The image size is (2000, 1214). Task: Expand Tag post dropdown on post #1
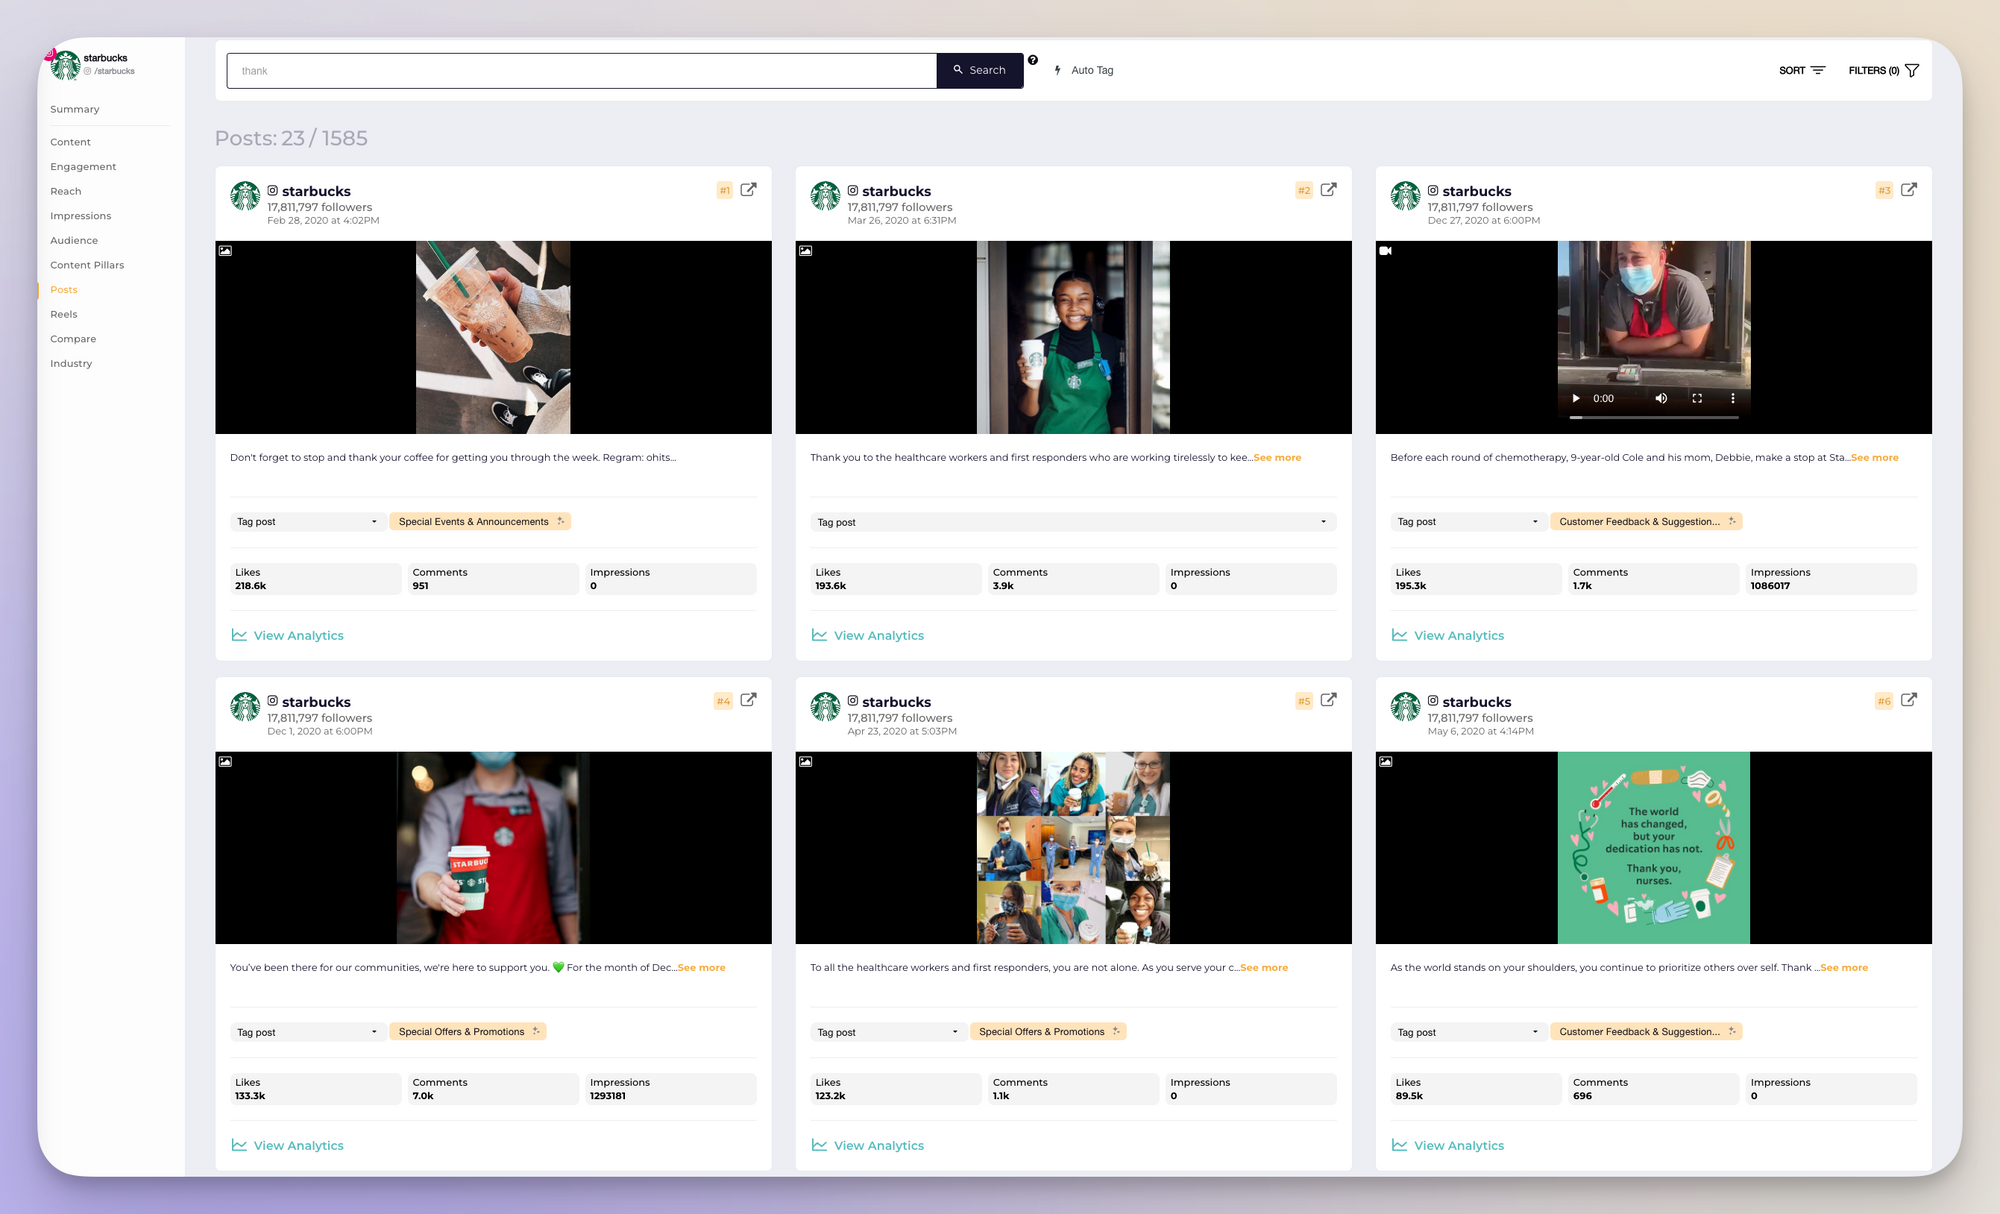click(x=307, y=522)
